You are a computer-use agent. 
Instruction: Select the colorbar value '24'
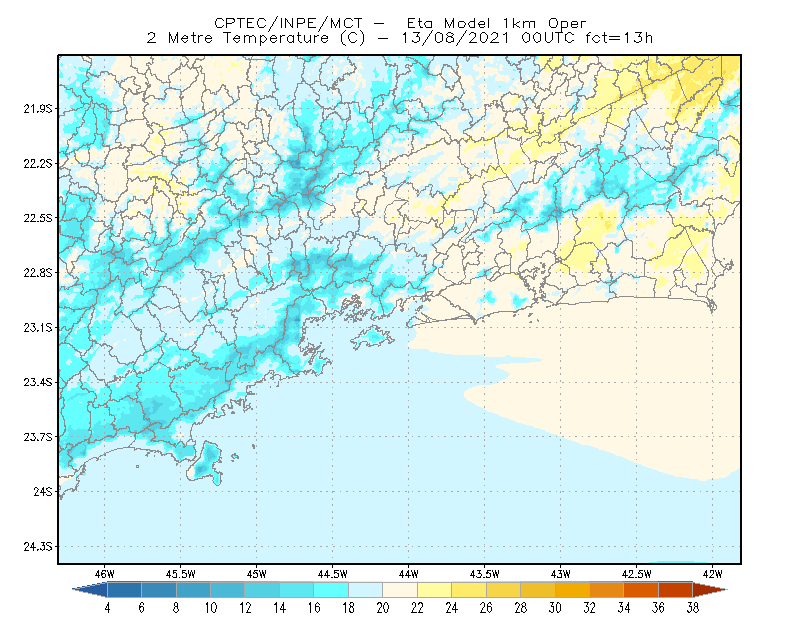452,608
